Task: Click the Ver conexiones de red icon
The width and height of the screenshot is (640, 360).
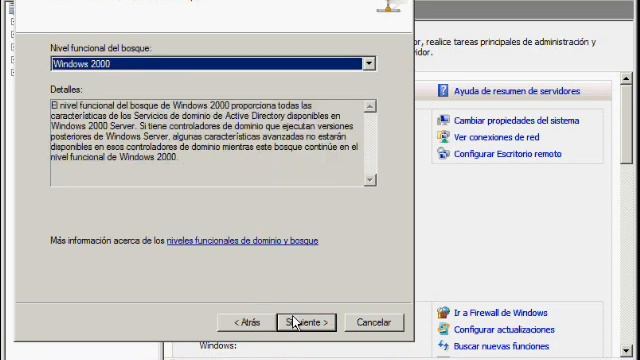Action: 443,137
